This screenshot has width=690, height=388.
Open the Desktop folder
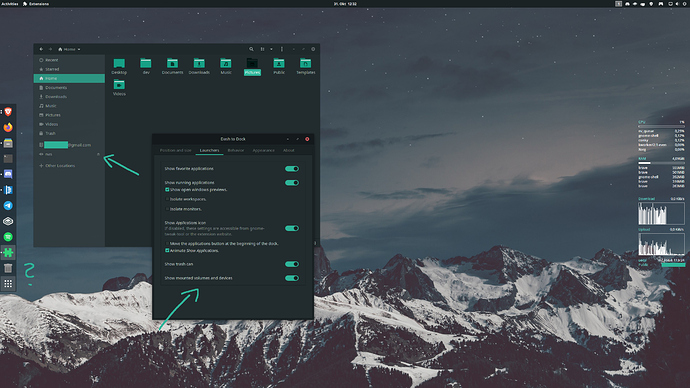point(119,66)
